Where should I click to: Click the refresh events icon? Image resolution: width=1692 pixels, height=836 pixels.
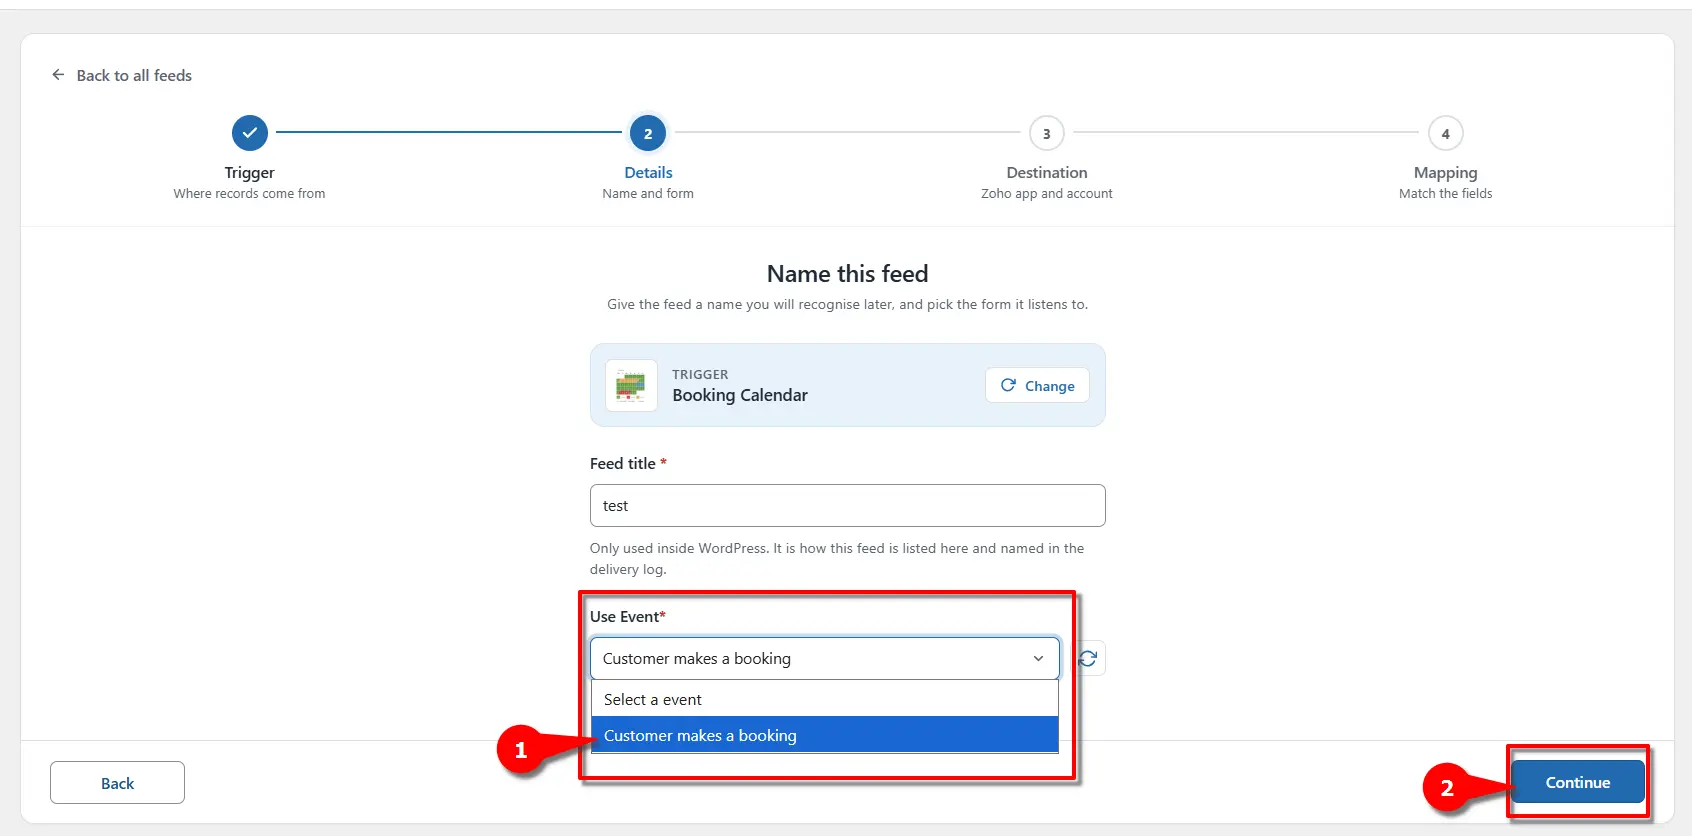point(1088,658)
